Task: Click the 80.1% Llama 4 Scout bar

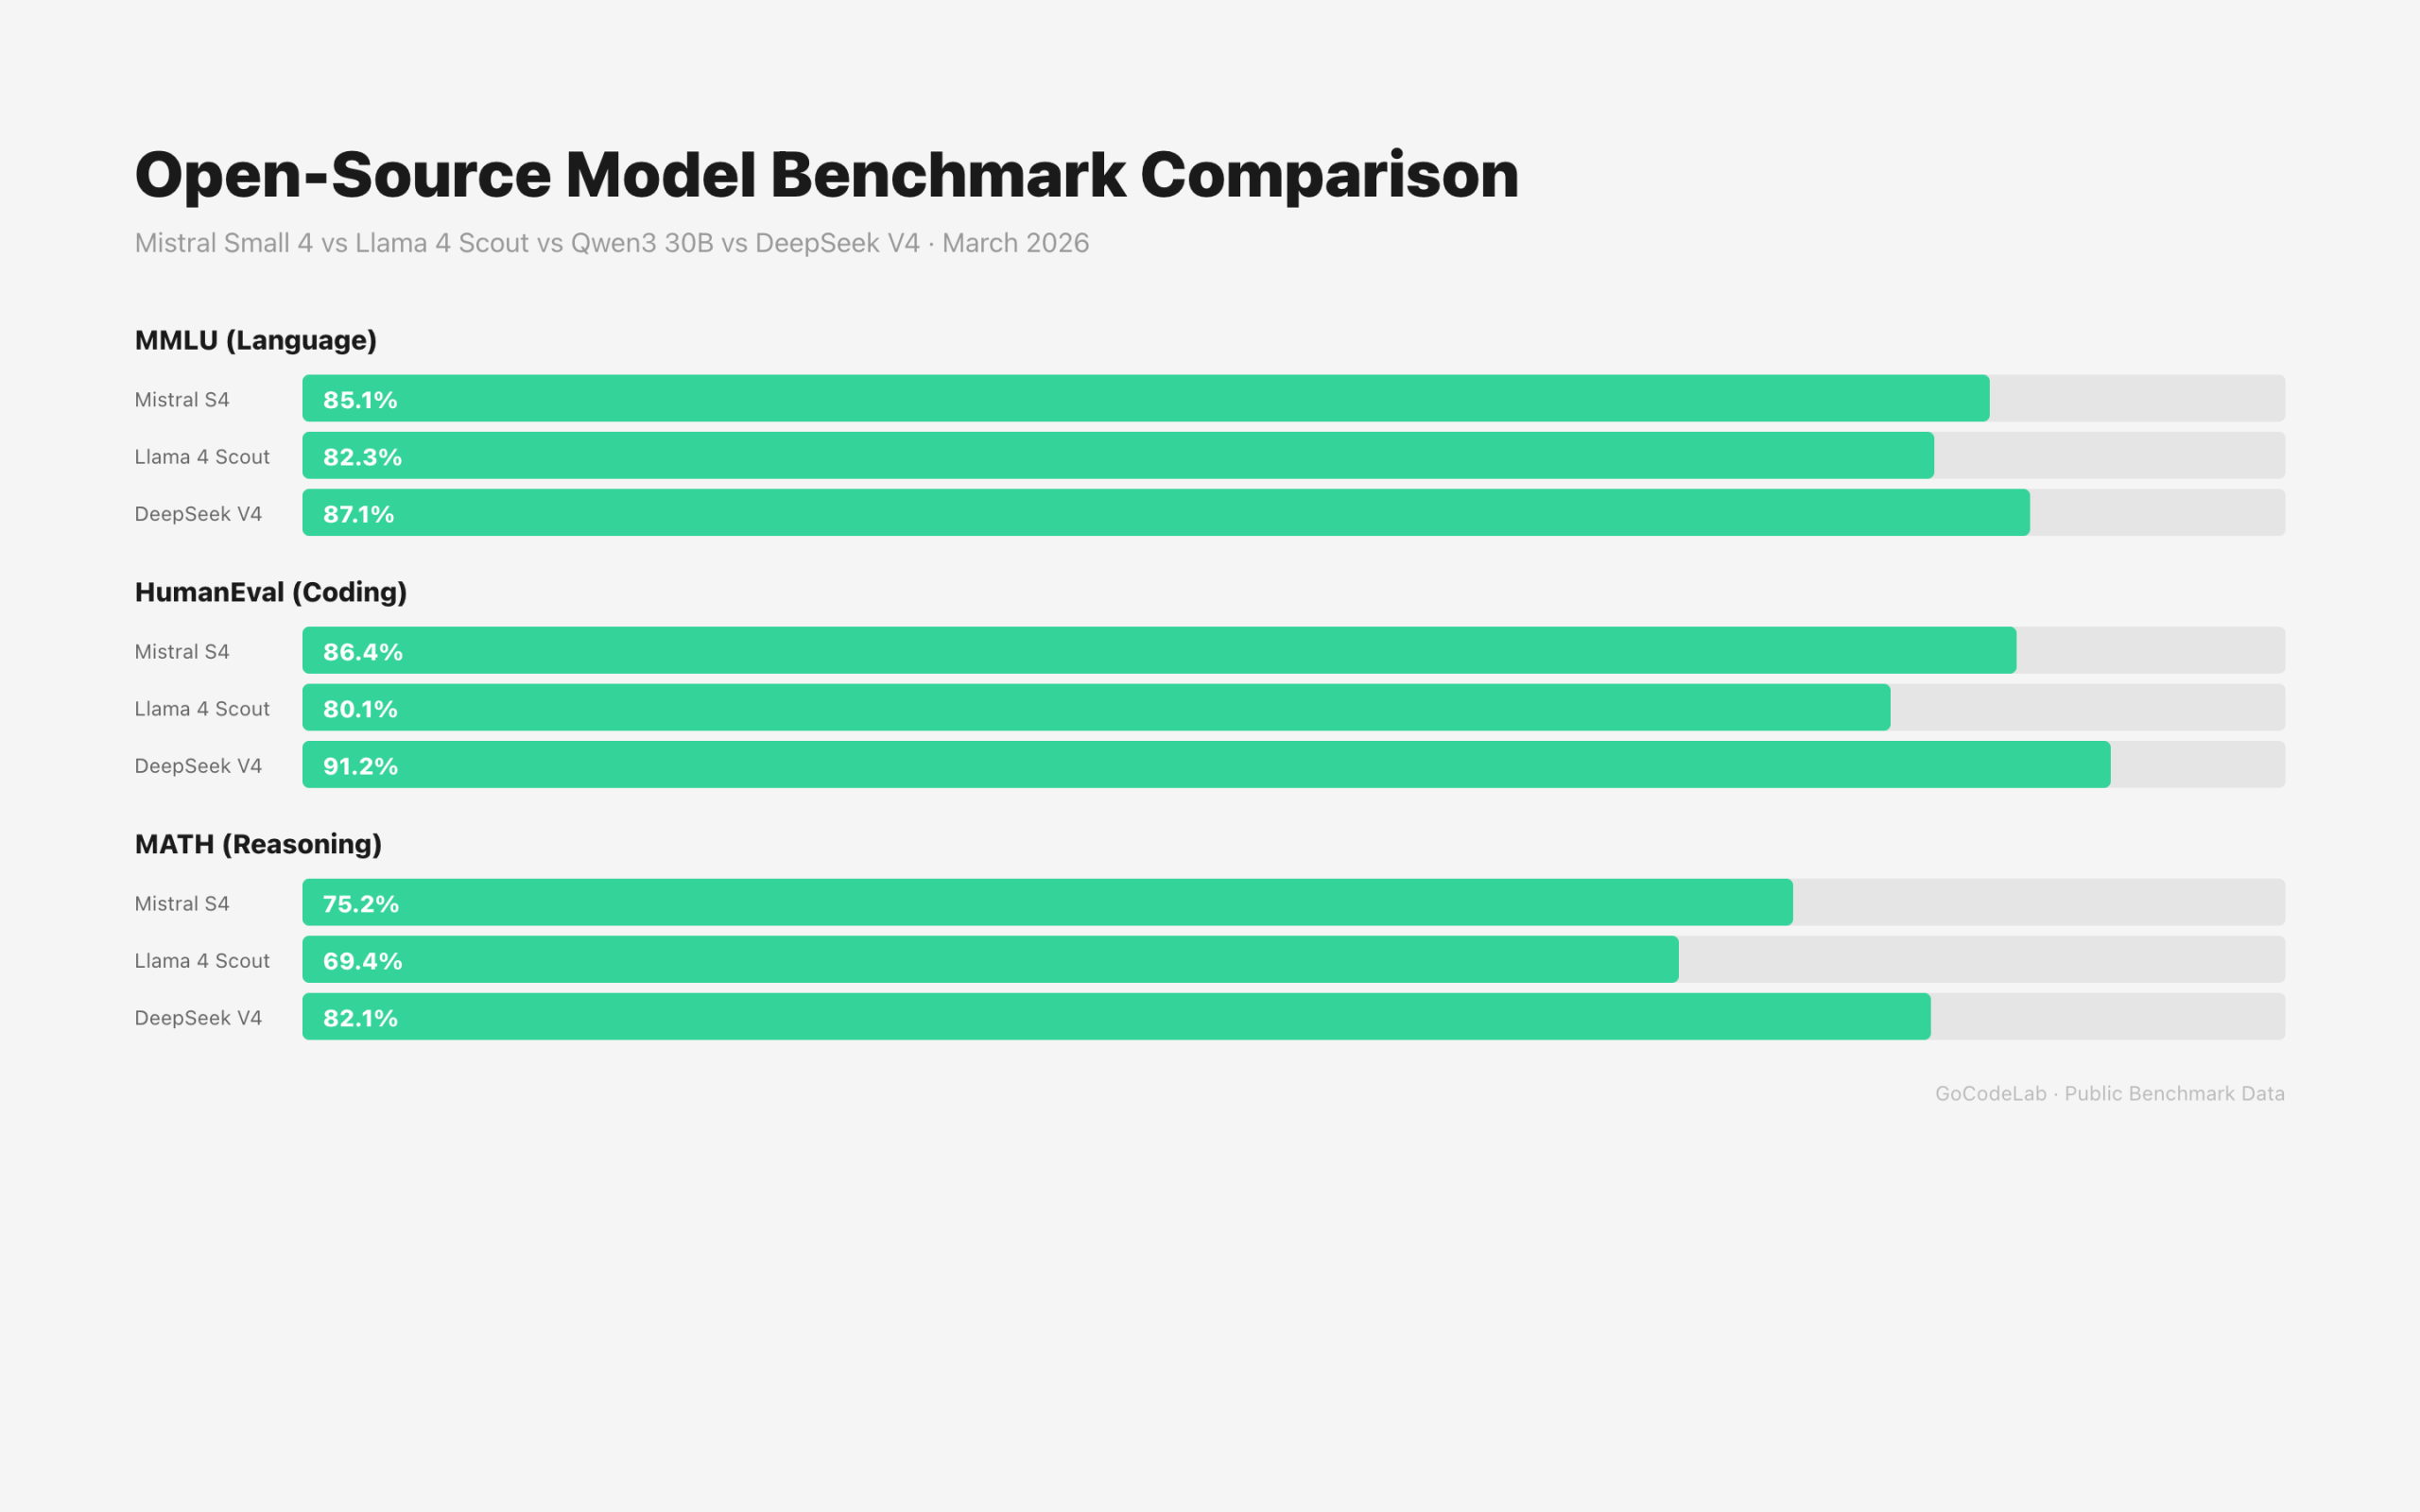Action: point(1095,707)
